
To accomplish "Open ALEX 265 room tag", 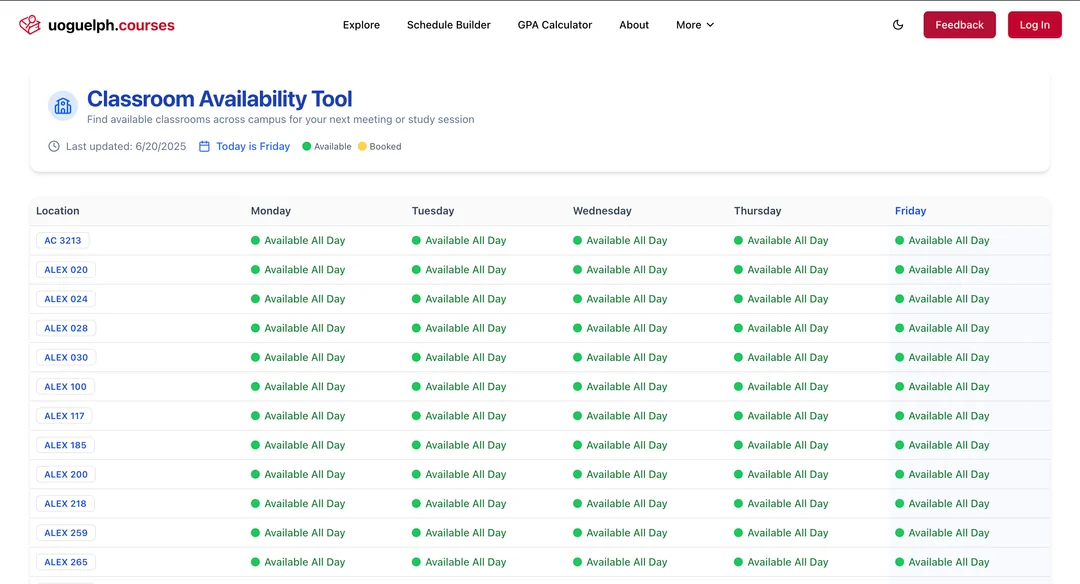I will coord(66,562).
